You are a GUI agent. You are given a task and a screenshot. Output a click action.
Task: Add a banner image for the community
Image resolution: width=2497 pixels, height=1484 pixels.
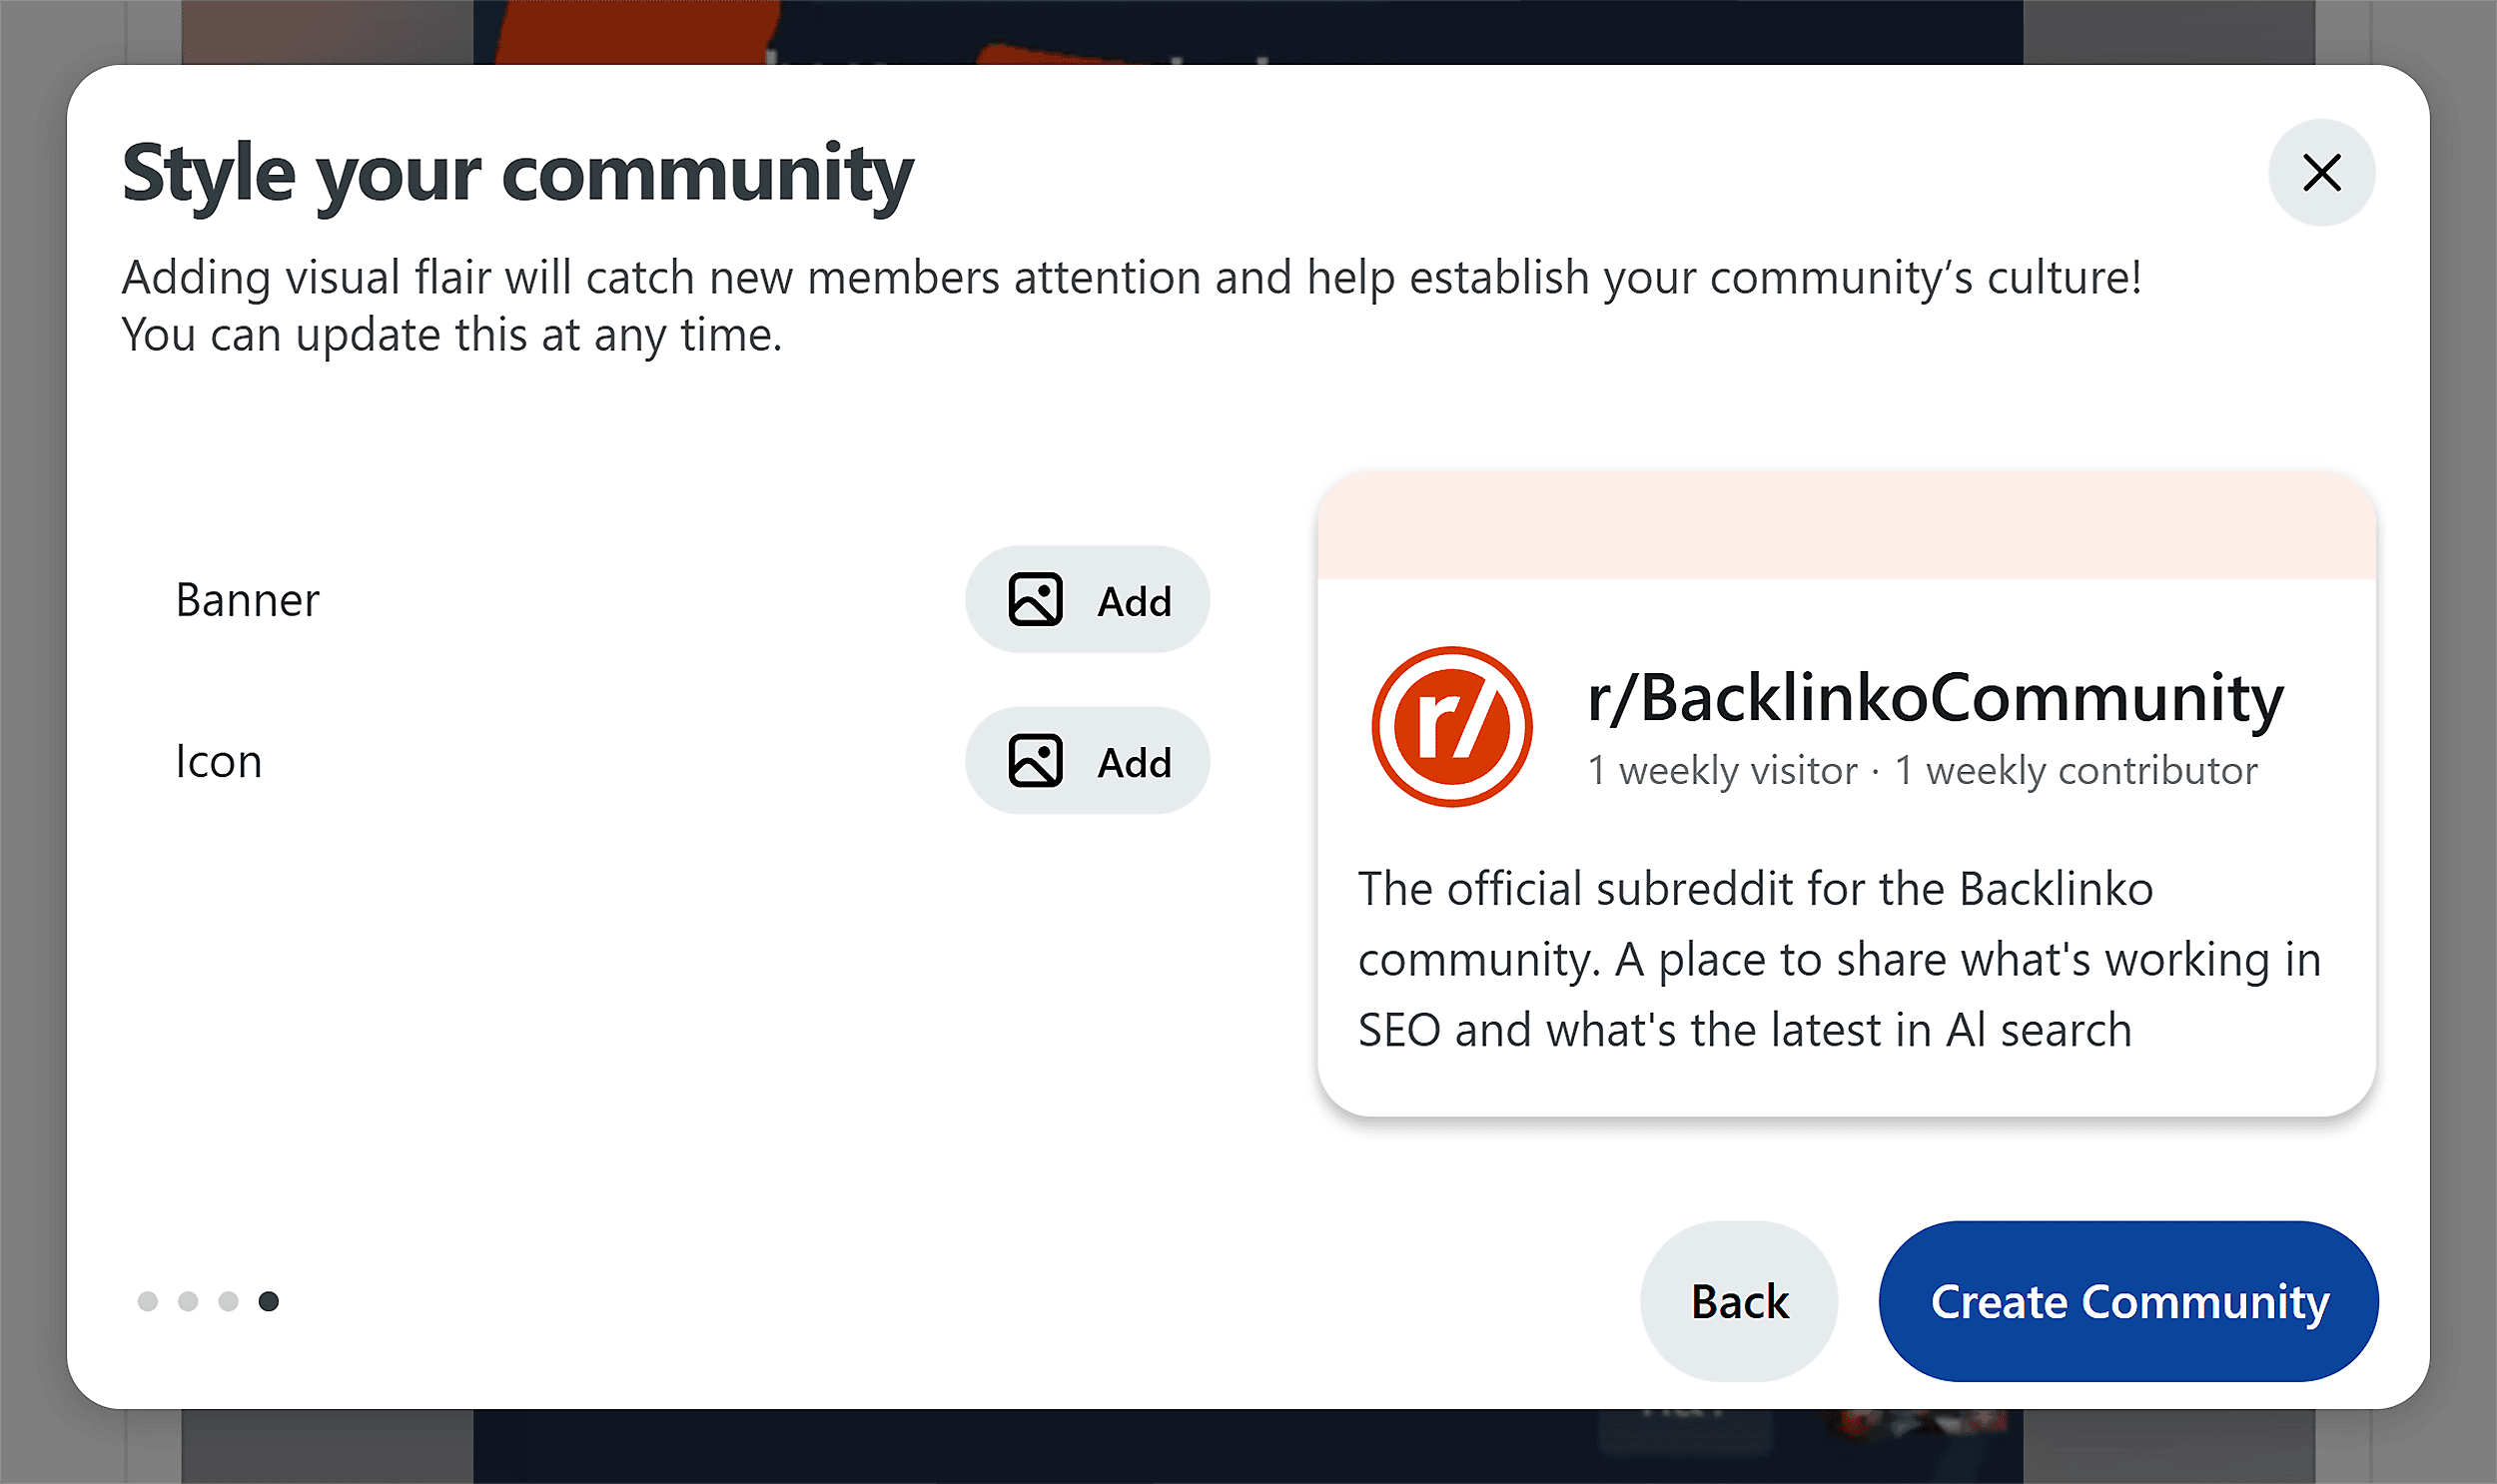point(1087,599)
